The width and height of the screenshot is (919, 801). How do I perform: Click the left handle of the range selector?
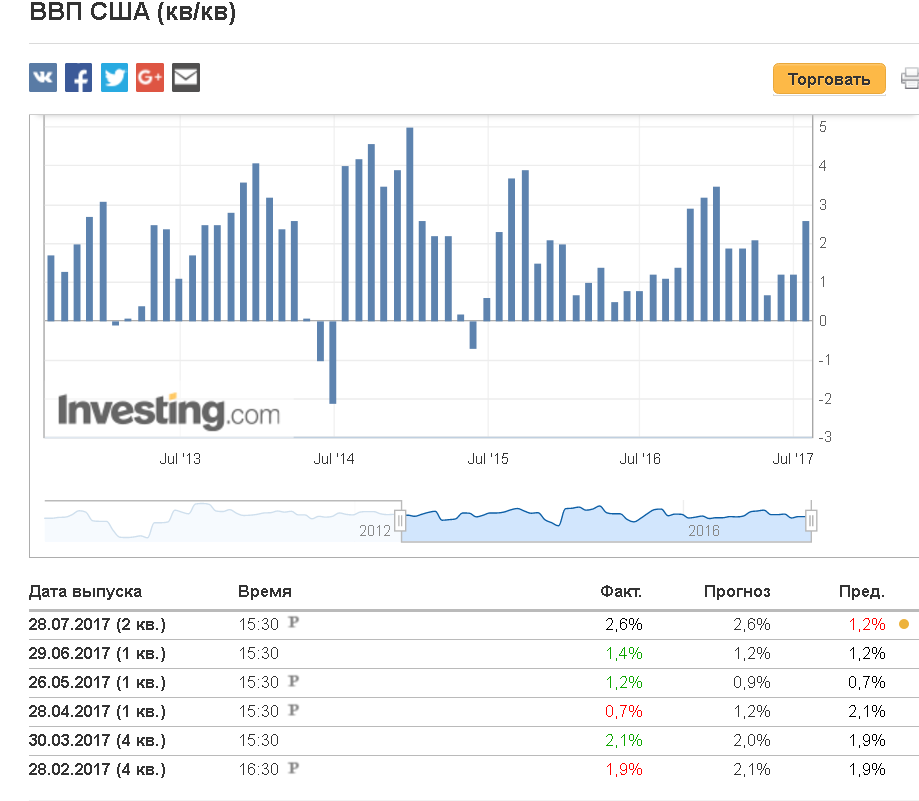pos(400,520)
